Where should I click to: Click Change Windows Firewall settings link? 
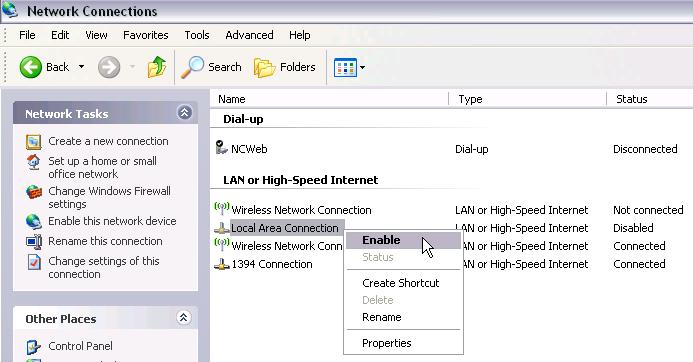click(109, 198)
